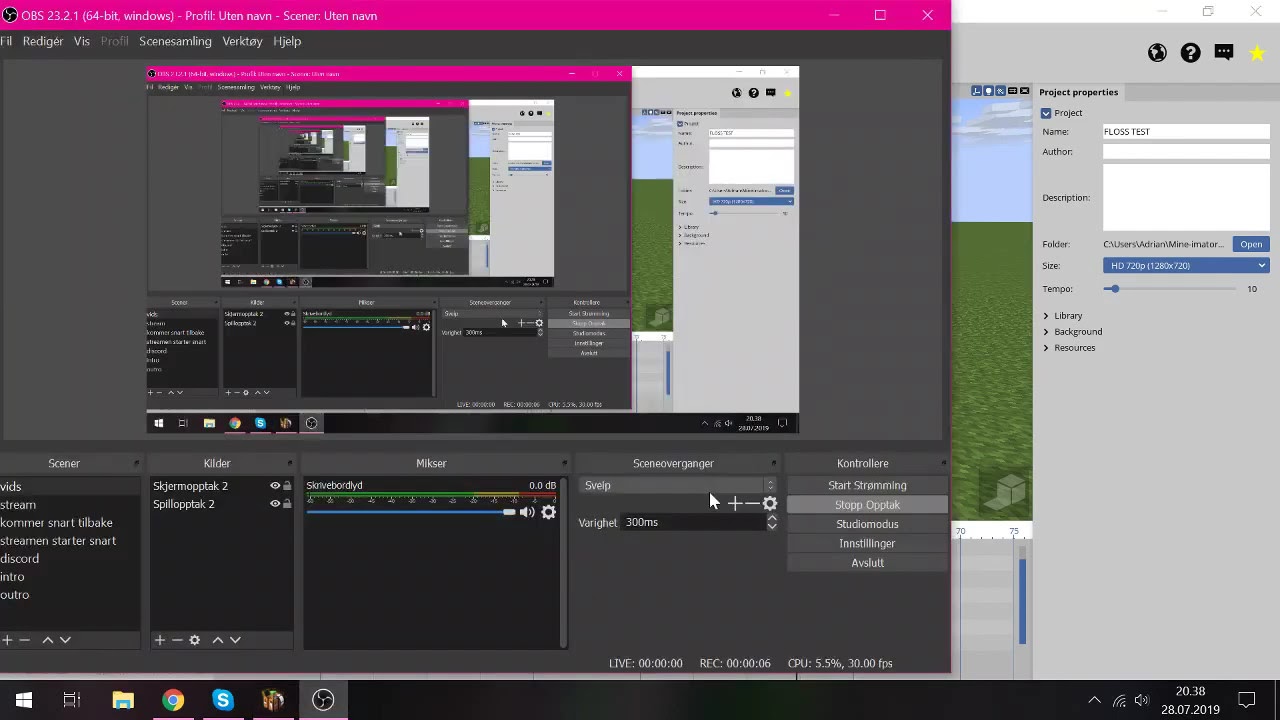This screenshot has height=720, width=1280.
Task: Open Mine-imator help question mark icon
Action: [1190, 53]
